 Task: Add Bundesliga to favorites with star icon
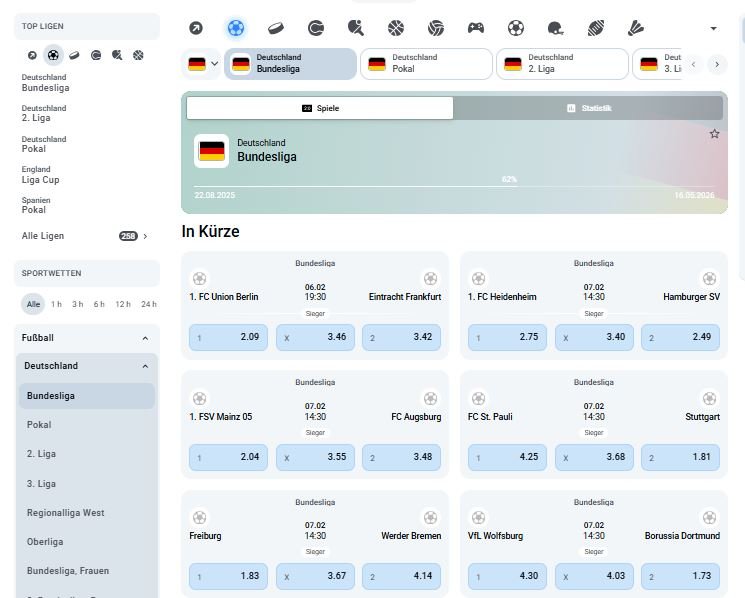pos(714,134)
